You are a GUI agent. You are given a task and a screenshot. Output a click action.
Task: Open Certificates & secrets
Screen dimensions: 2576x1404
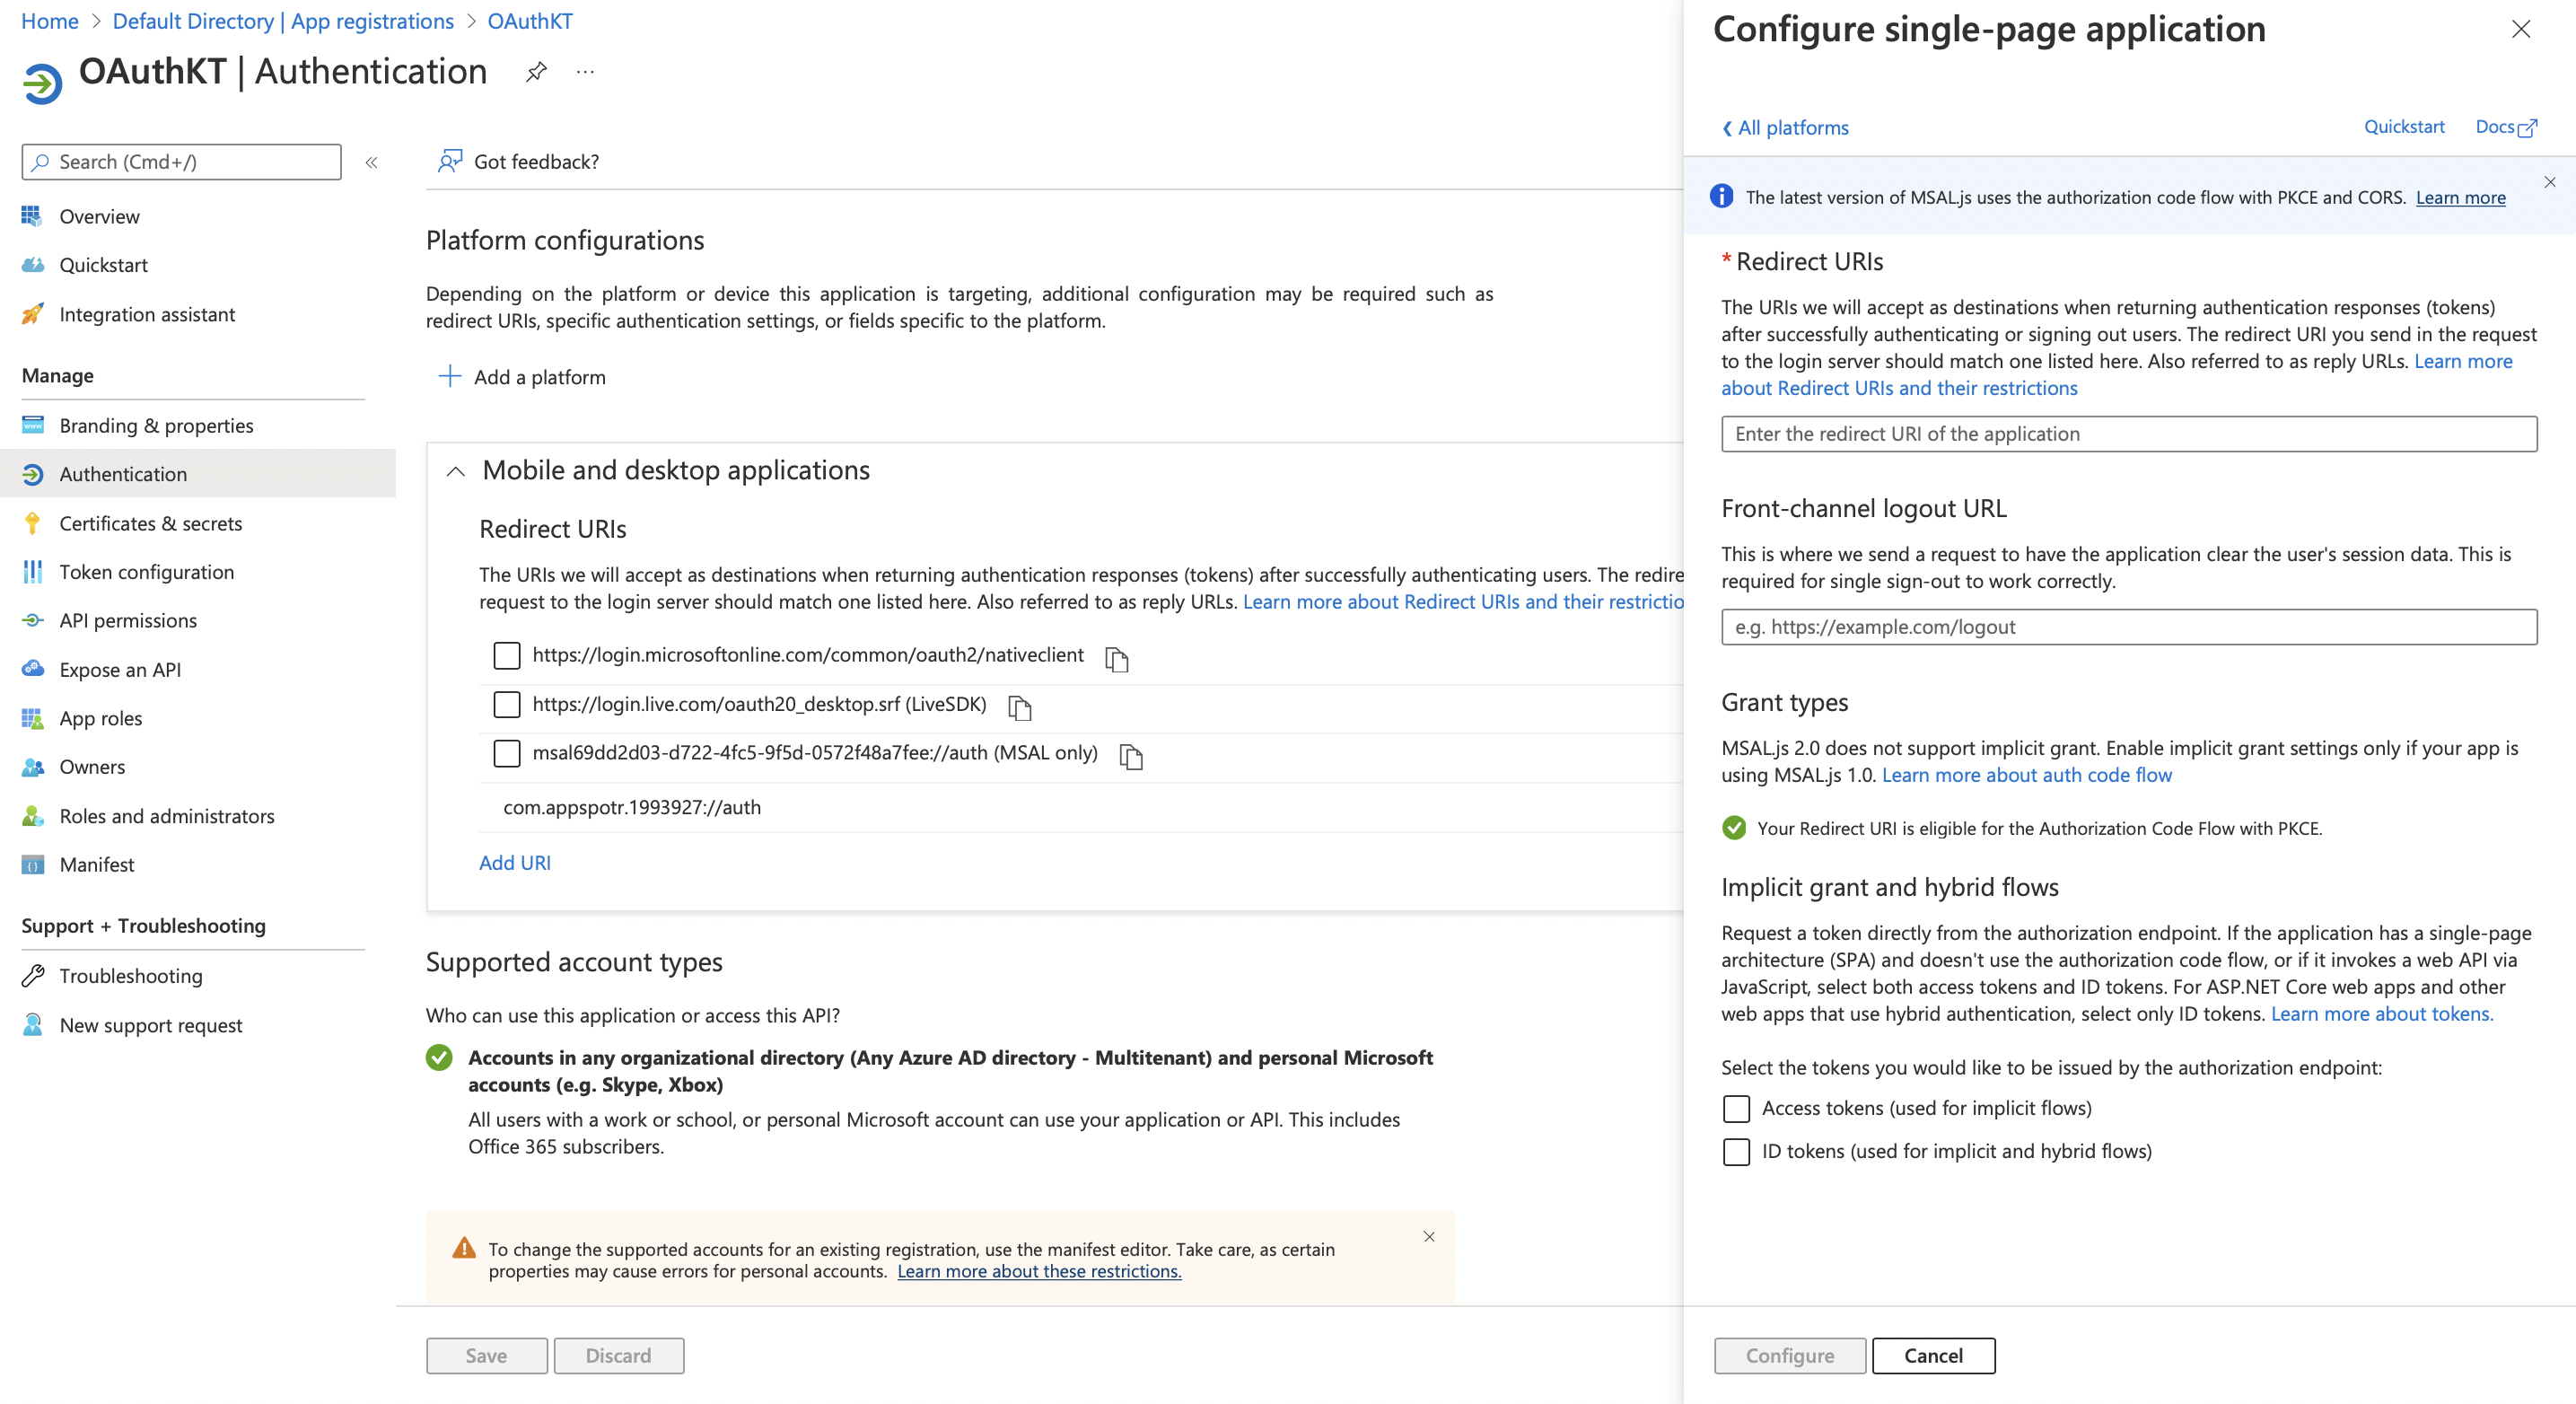click(150, 523)
